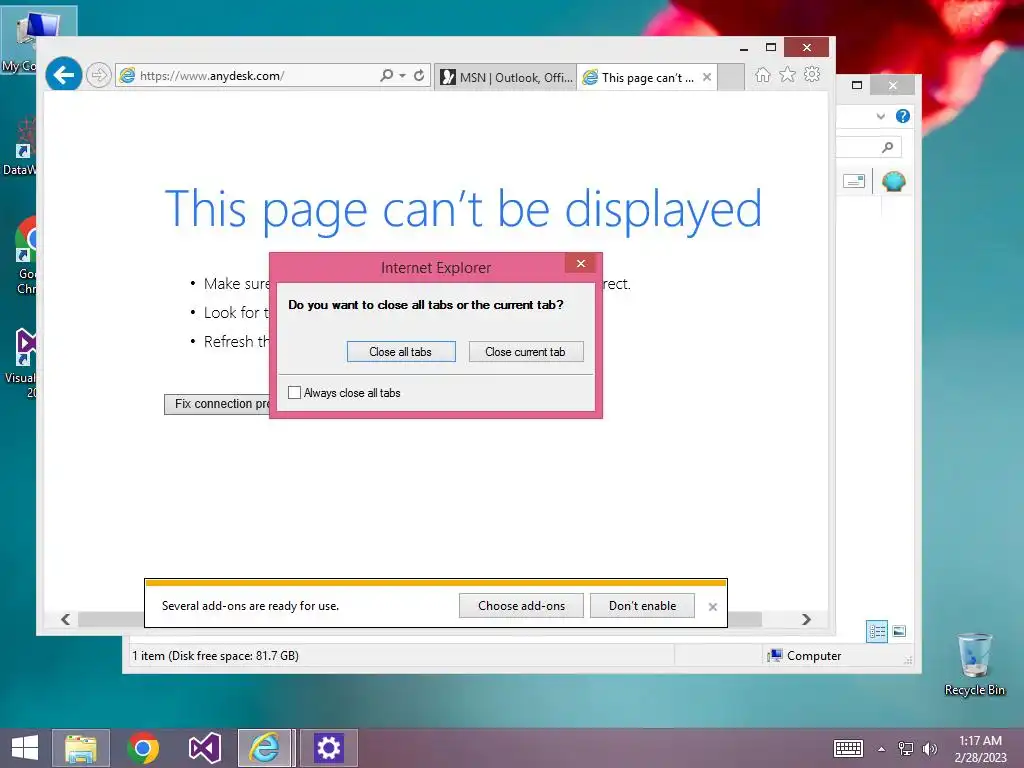Click the horizontal scrollbar left arrow

click(65, 619)
